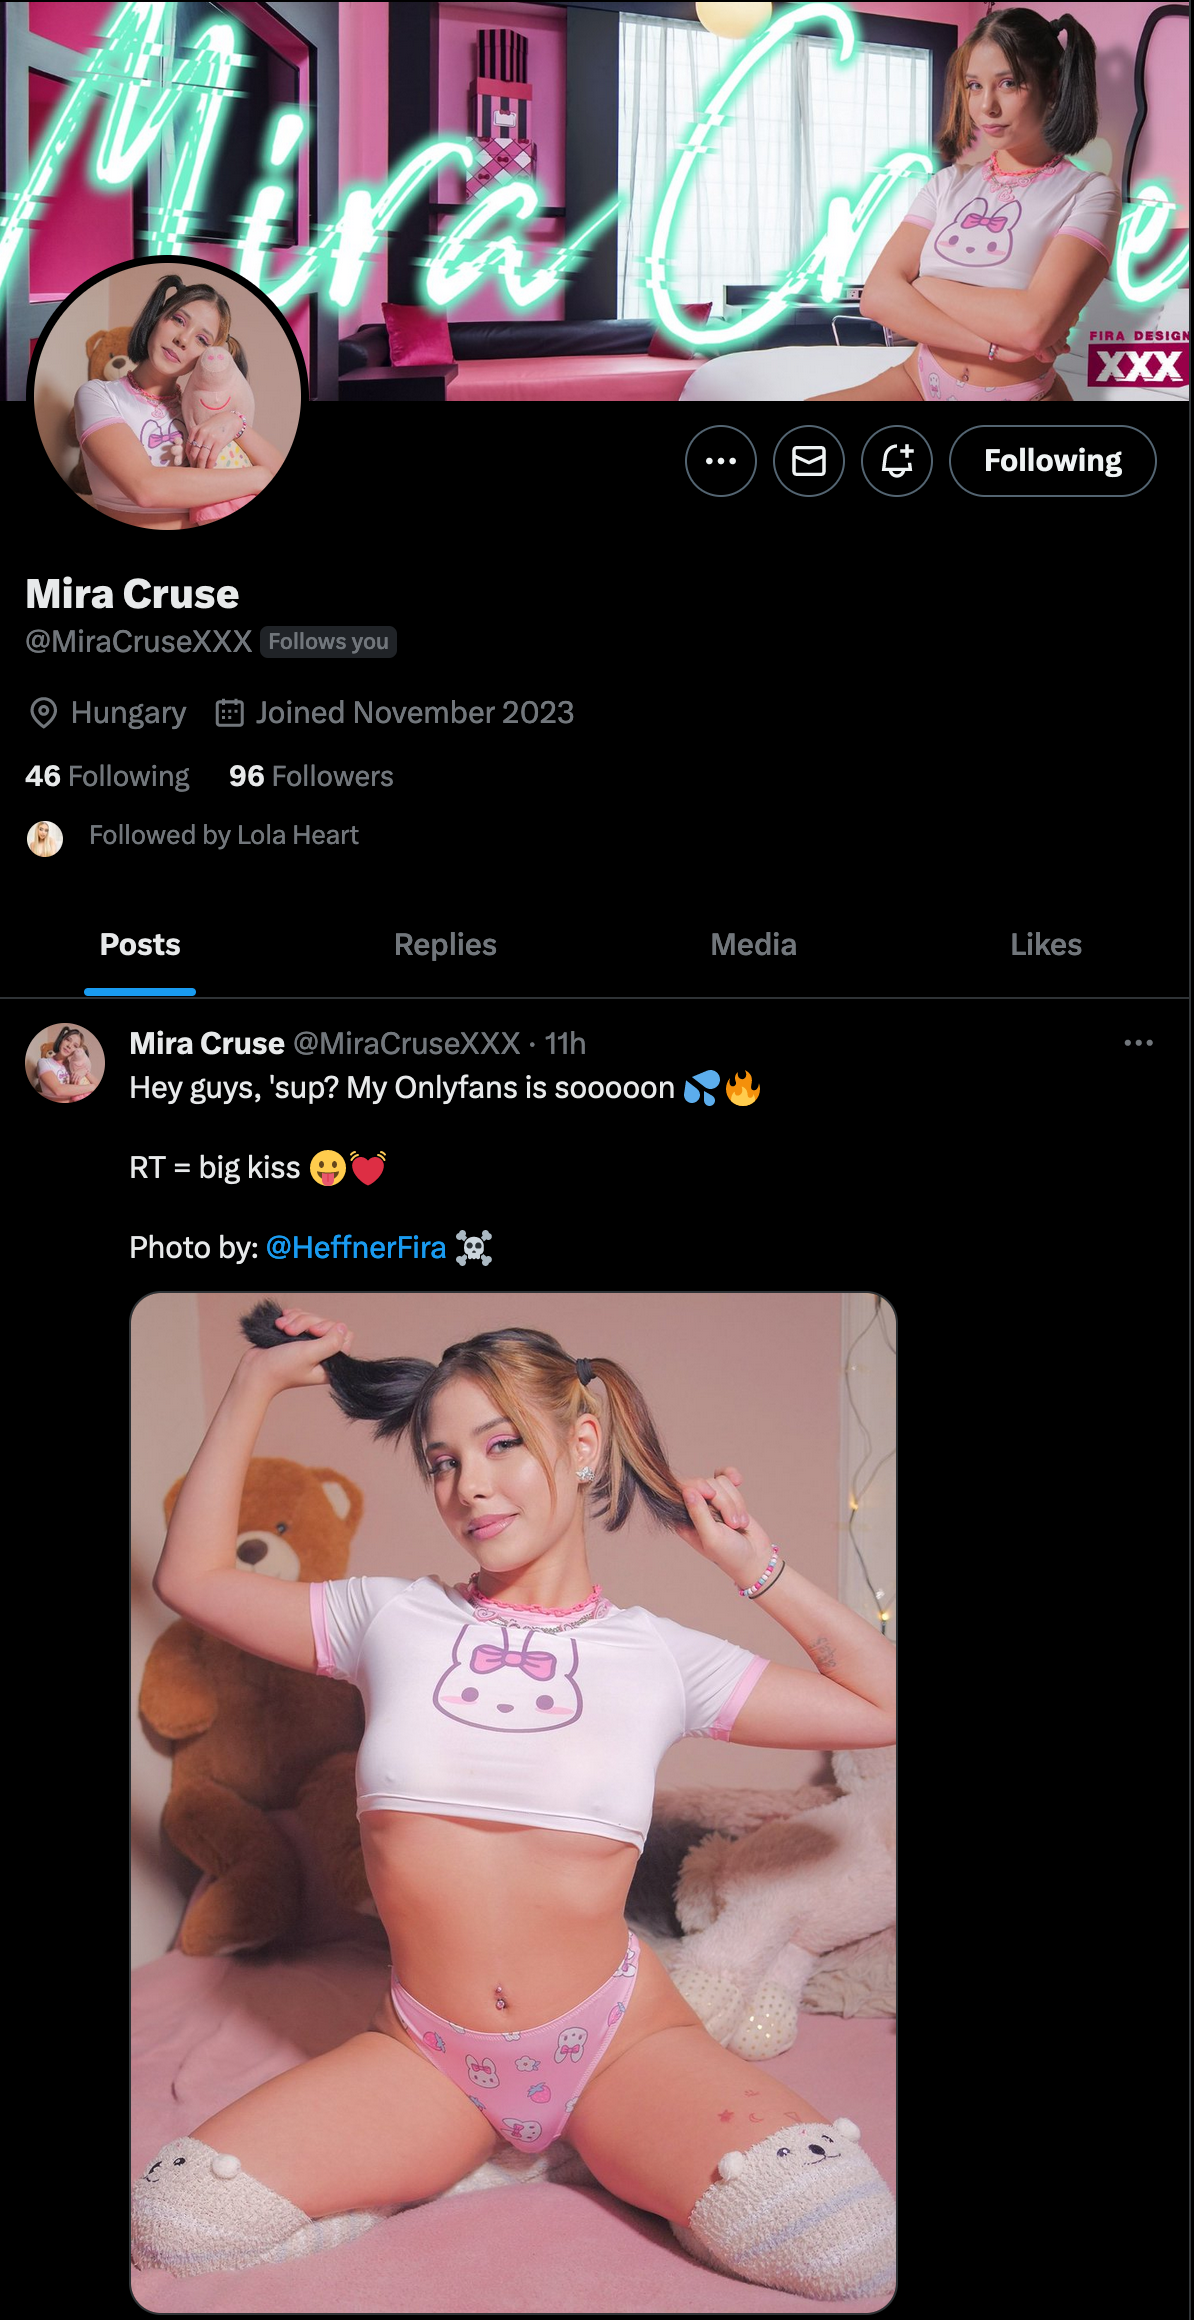
Task: View the 96 Followers list
Action: pyautogui.click(x=311, y=776)
